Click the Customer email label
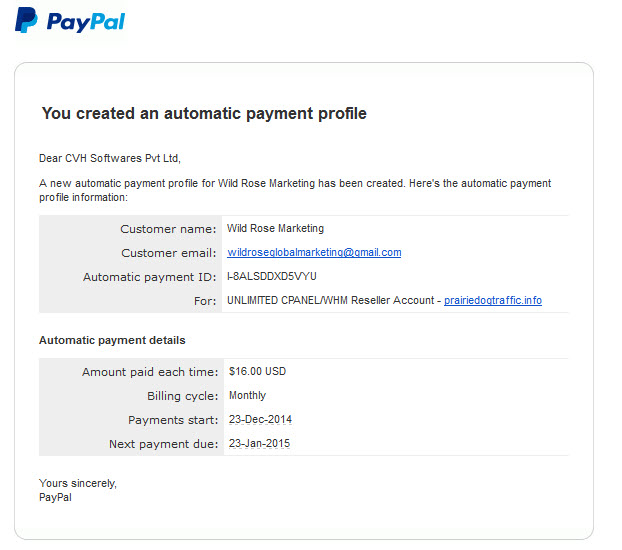This screenshot has height=550, width=622. pyautogui.click(x=169, y=253)
